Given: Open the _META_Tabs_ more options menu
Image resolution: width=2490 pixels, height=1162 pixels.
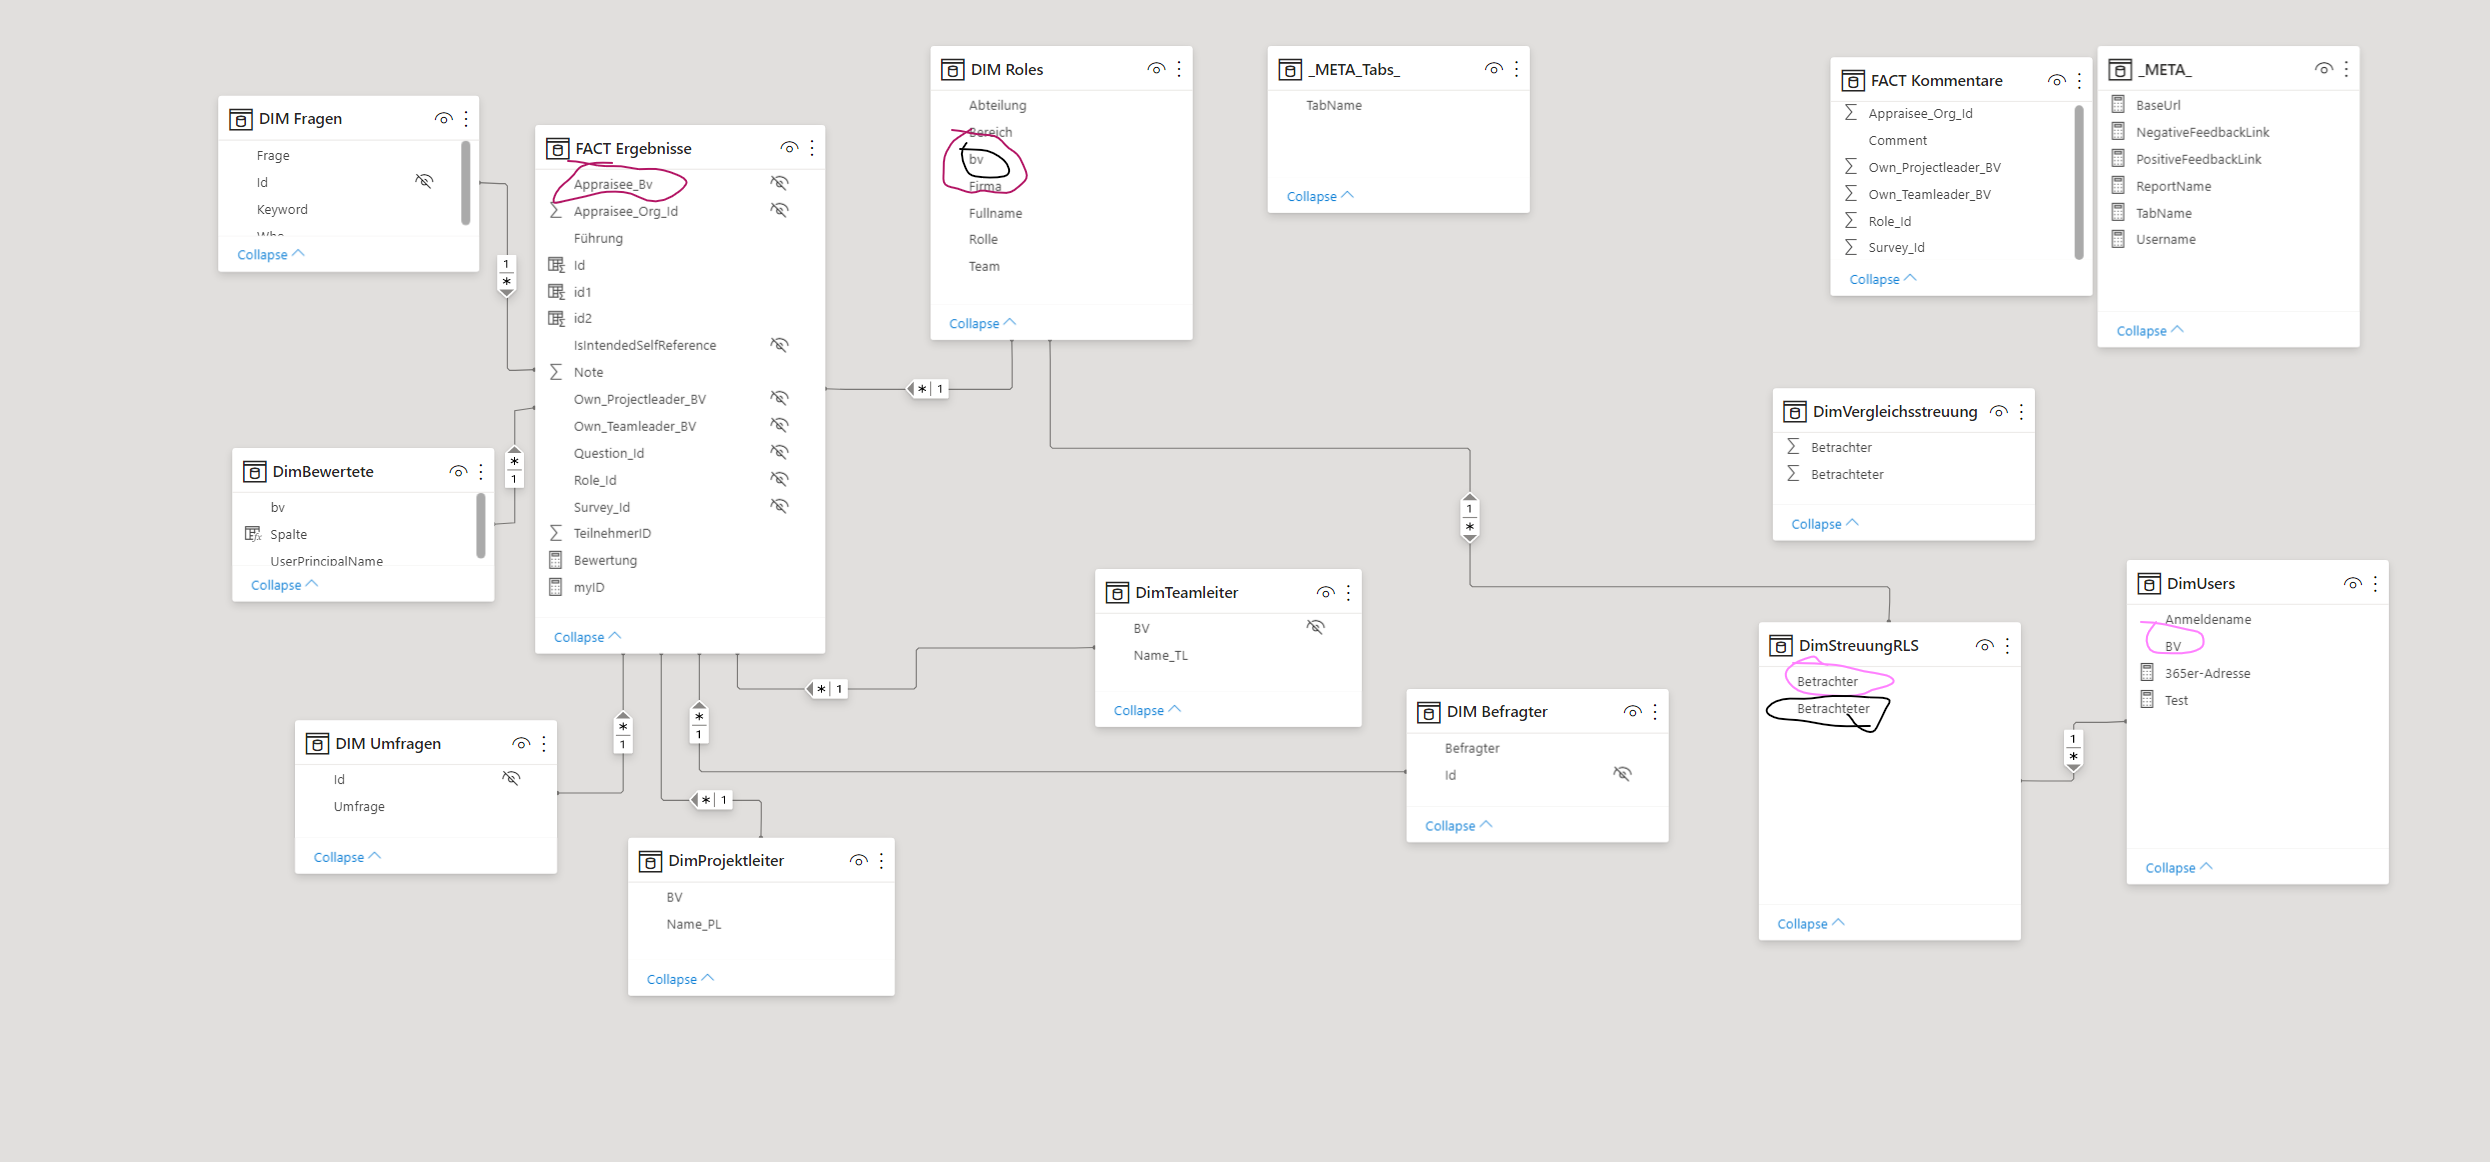Looking at the screenshot, I should pos(1517,69).
